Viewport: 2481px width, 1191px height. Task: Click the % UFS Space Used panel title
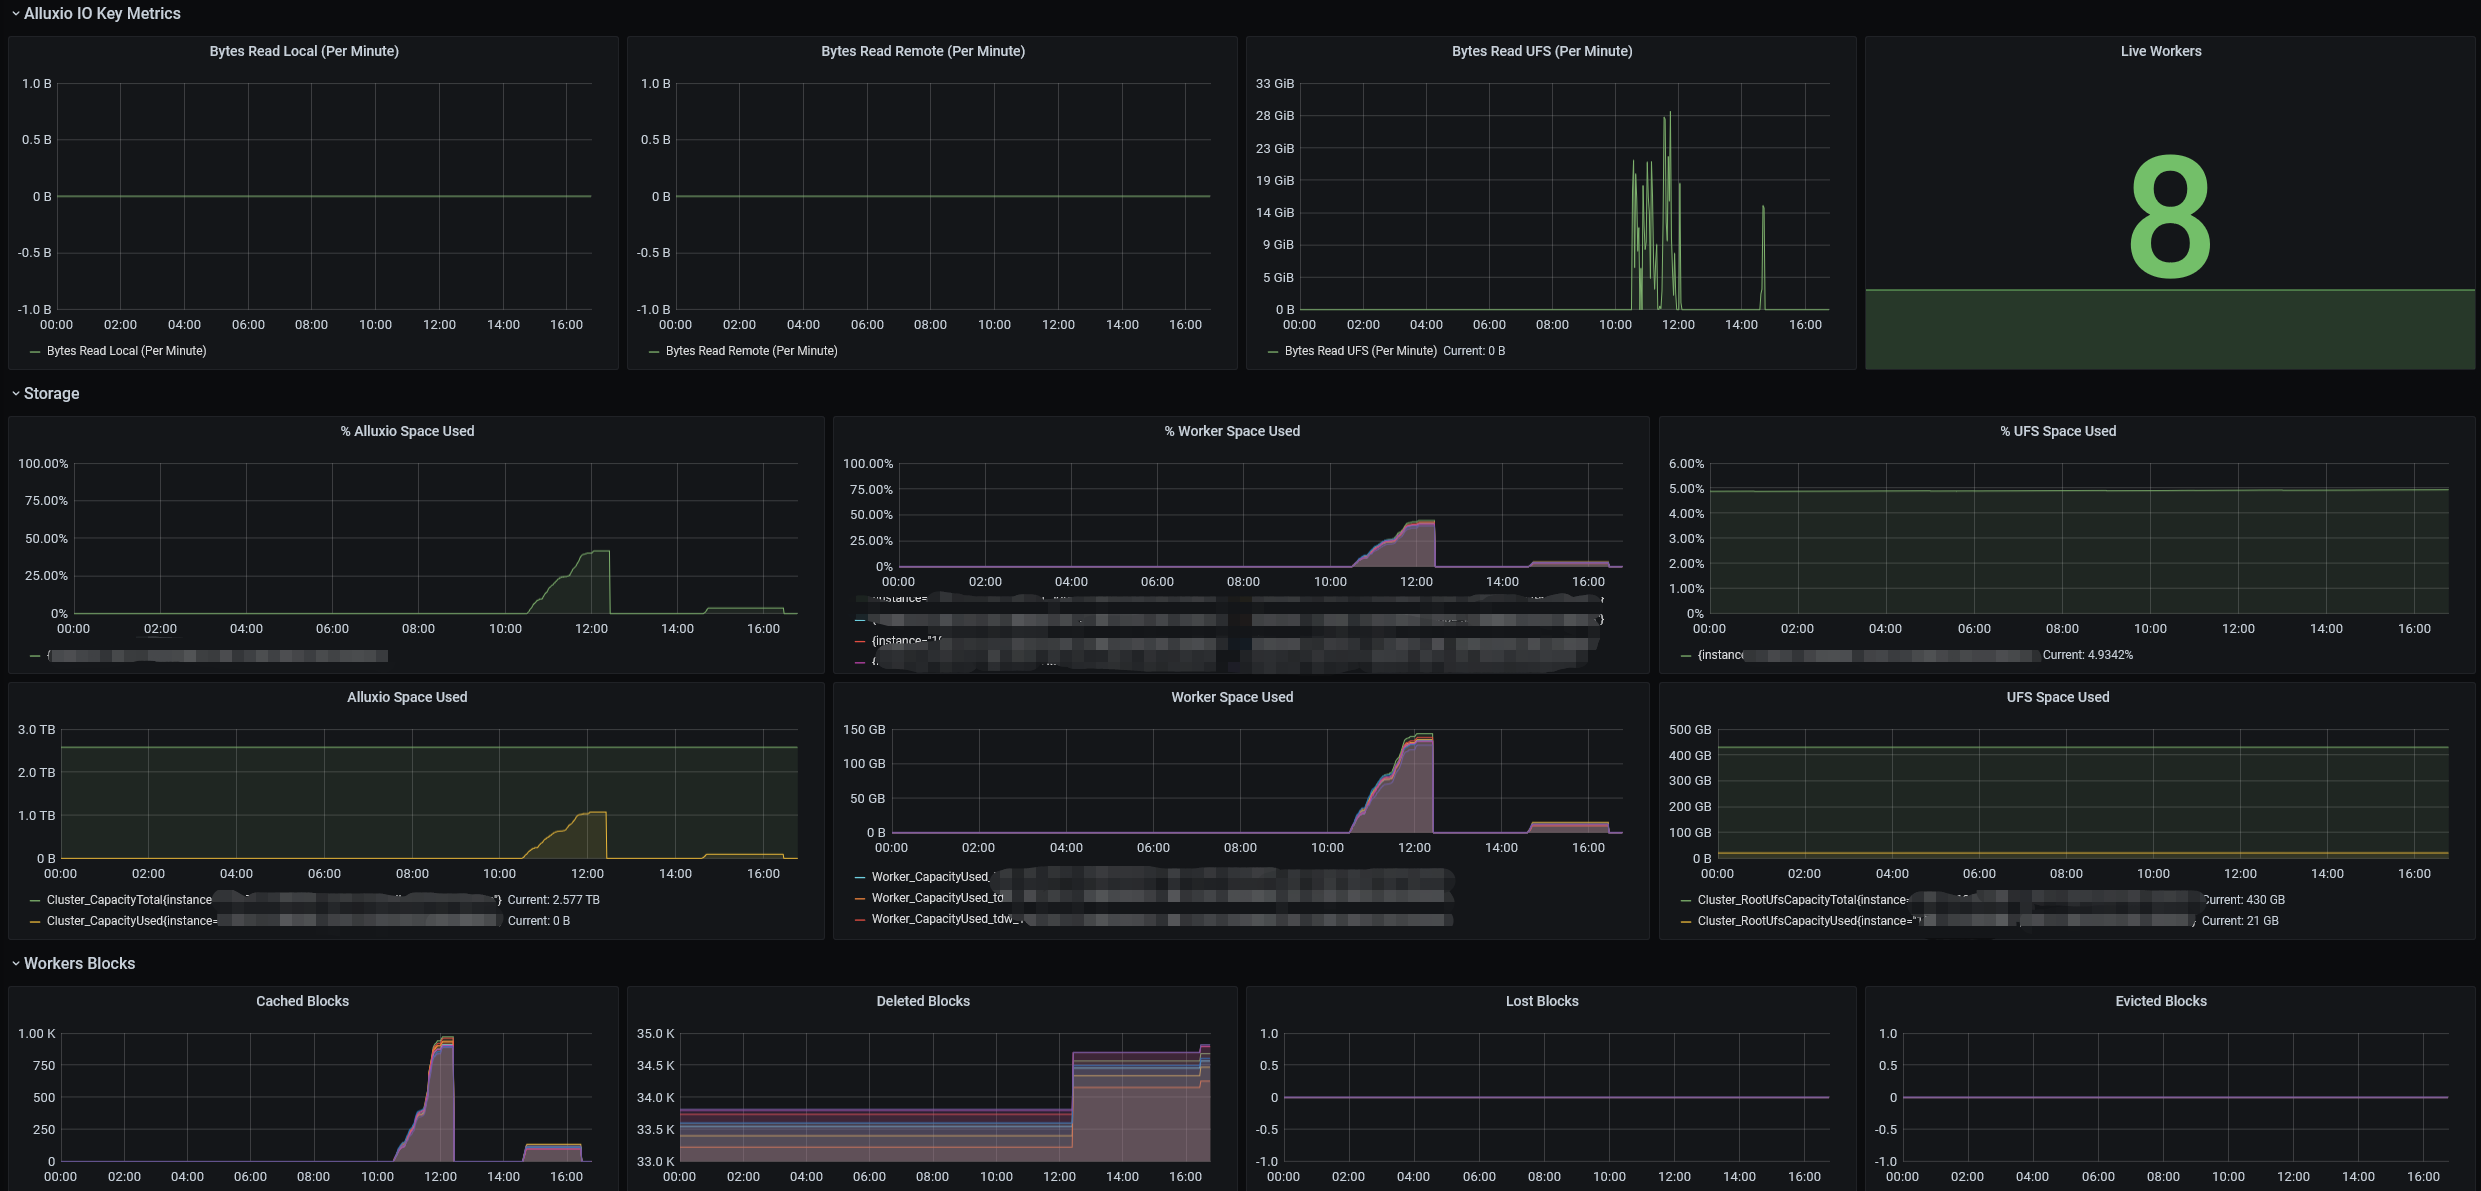(x=2058, y=431)
